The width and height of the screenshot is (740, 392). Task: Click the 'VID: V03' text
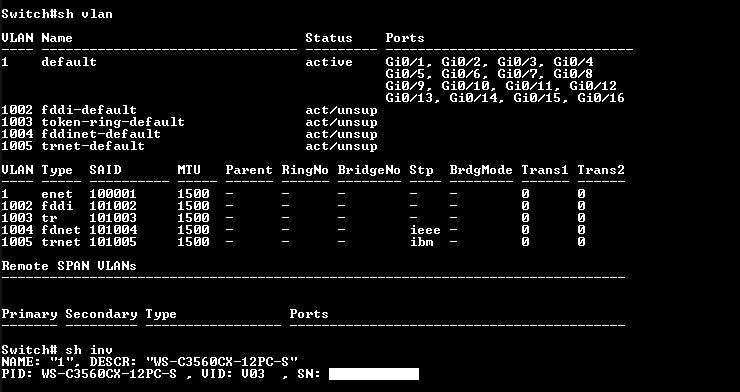point(233,374)
